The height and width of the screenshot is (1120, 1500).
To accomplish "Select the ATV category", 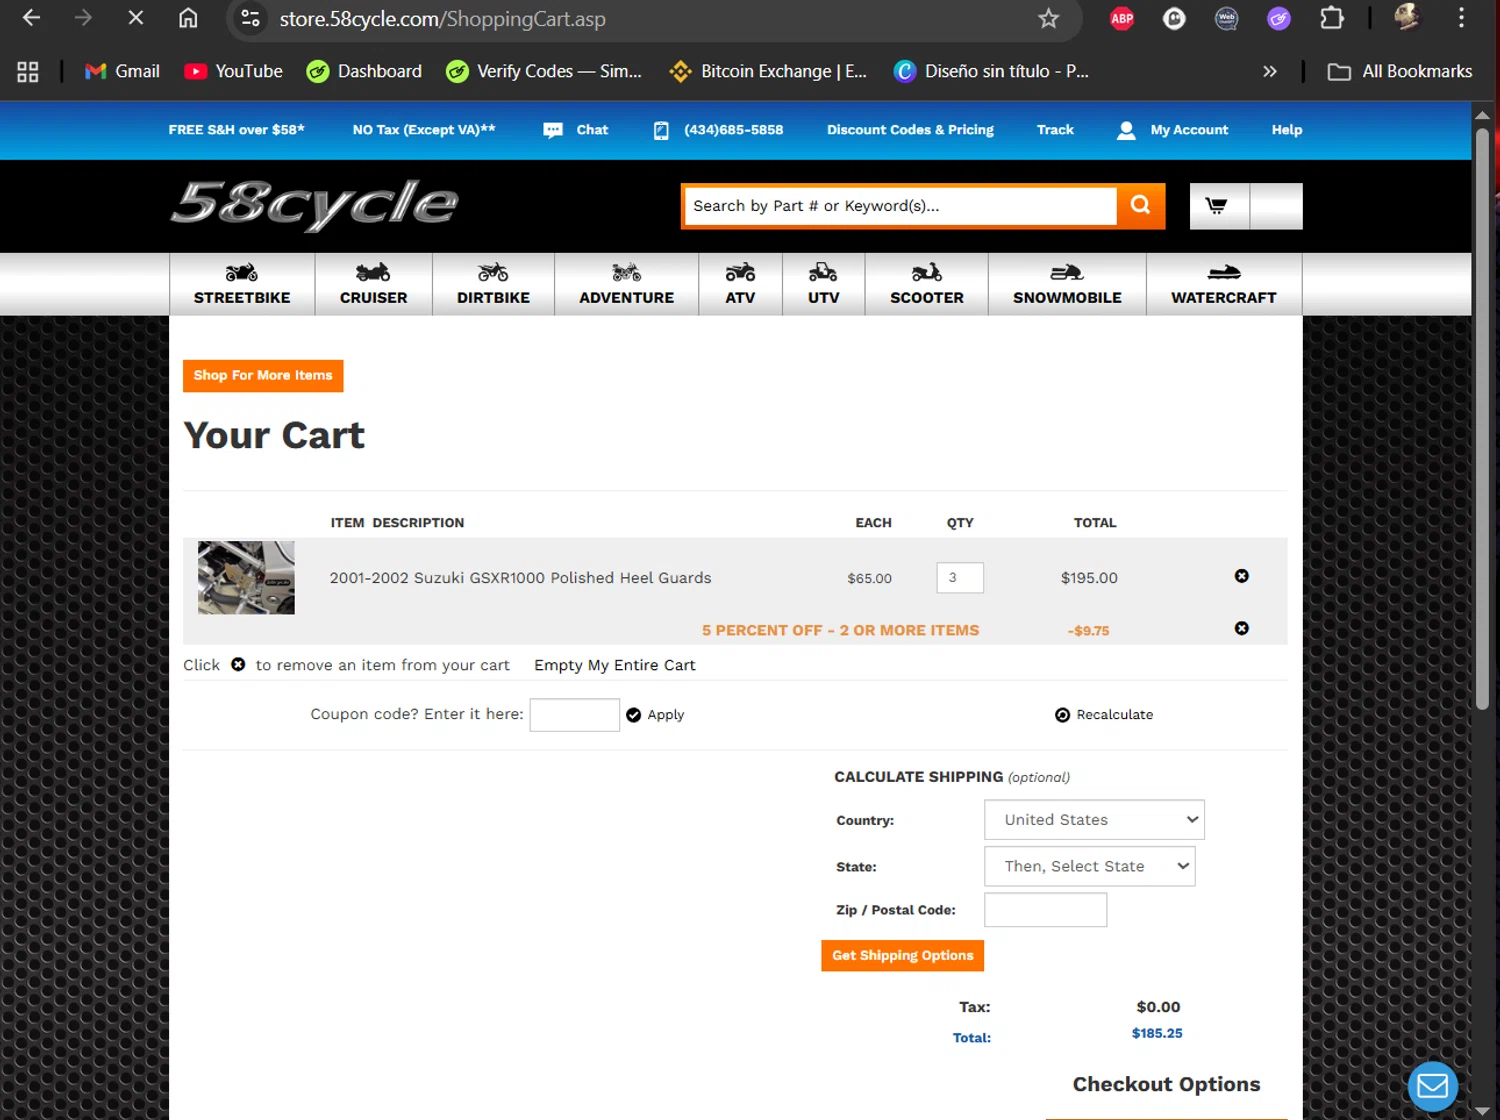I will 740,284.
